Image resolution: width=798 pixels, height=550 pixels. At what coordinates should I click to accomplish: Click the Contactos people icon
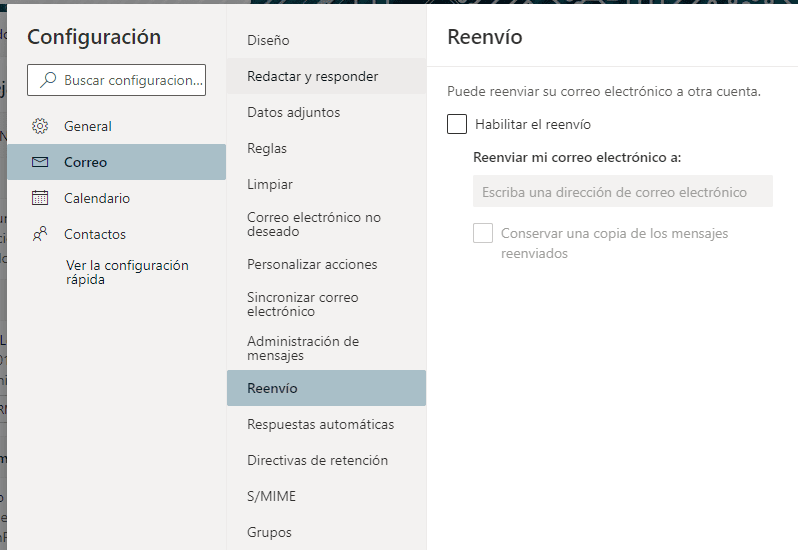(40, 234)
